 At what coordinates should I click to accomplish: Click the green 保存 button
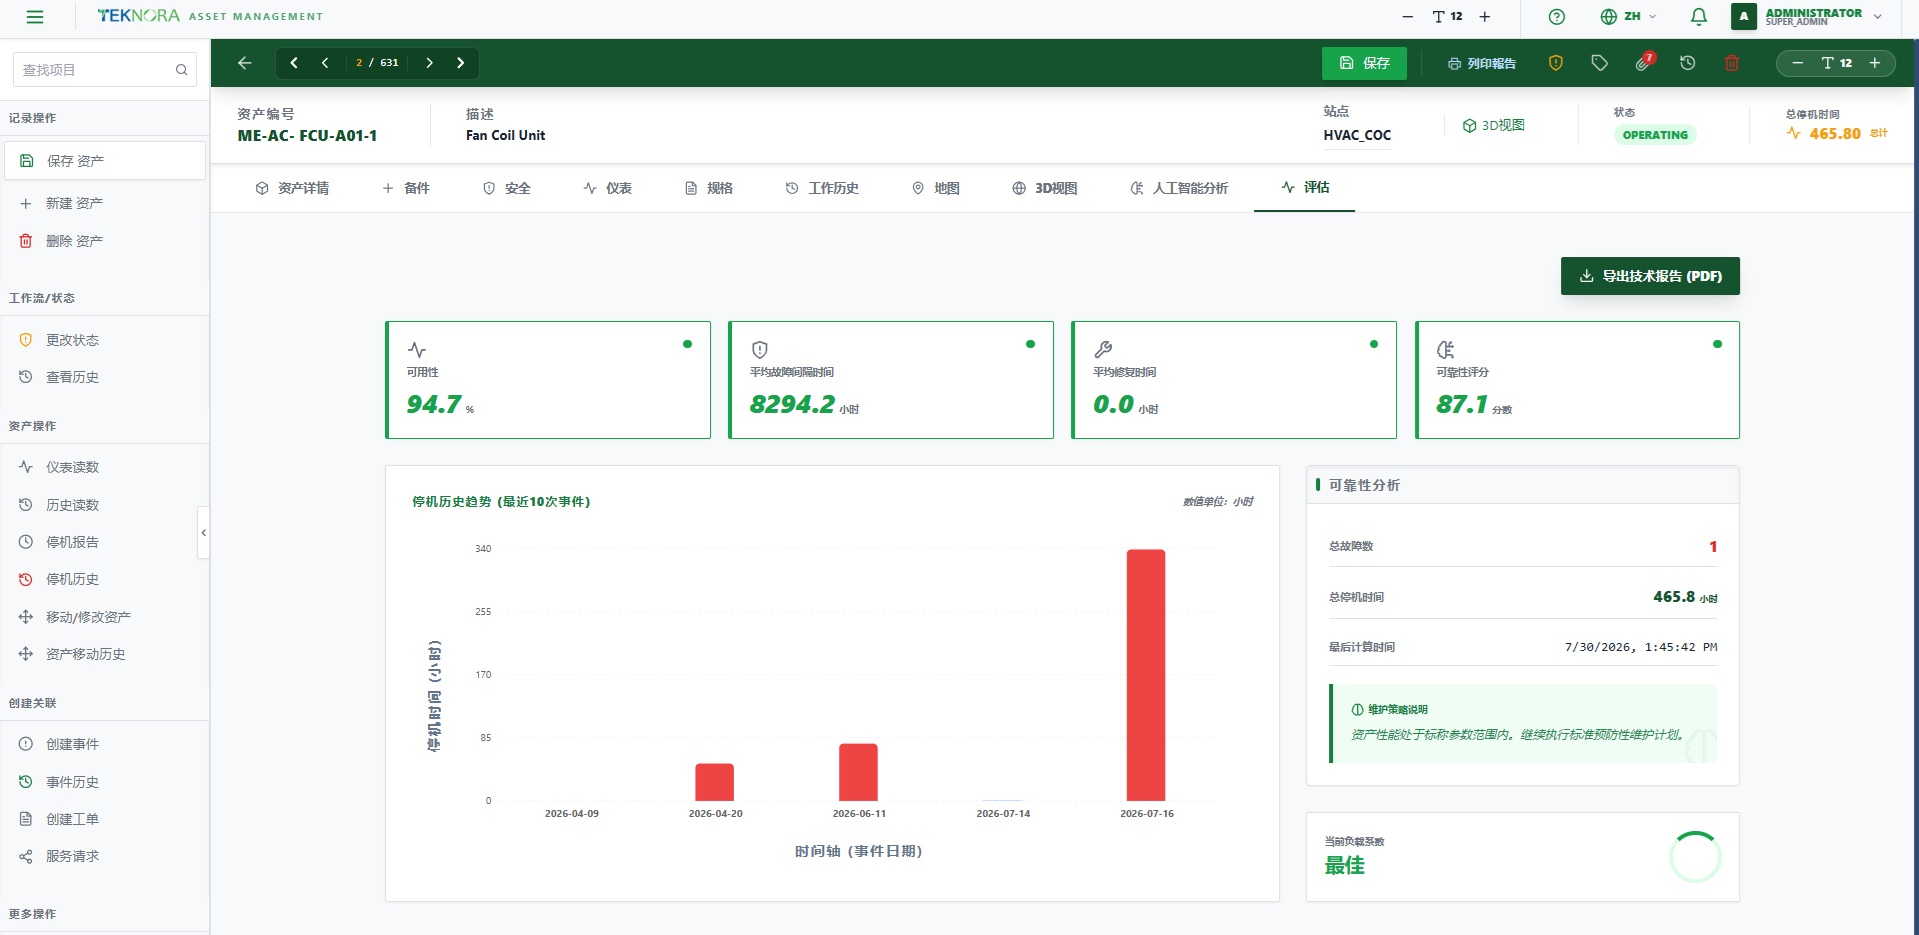1364,63
